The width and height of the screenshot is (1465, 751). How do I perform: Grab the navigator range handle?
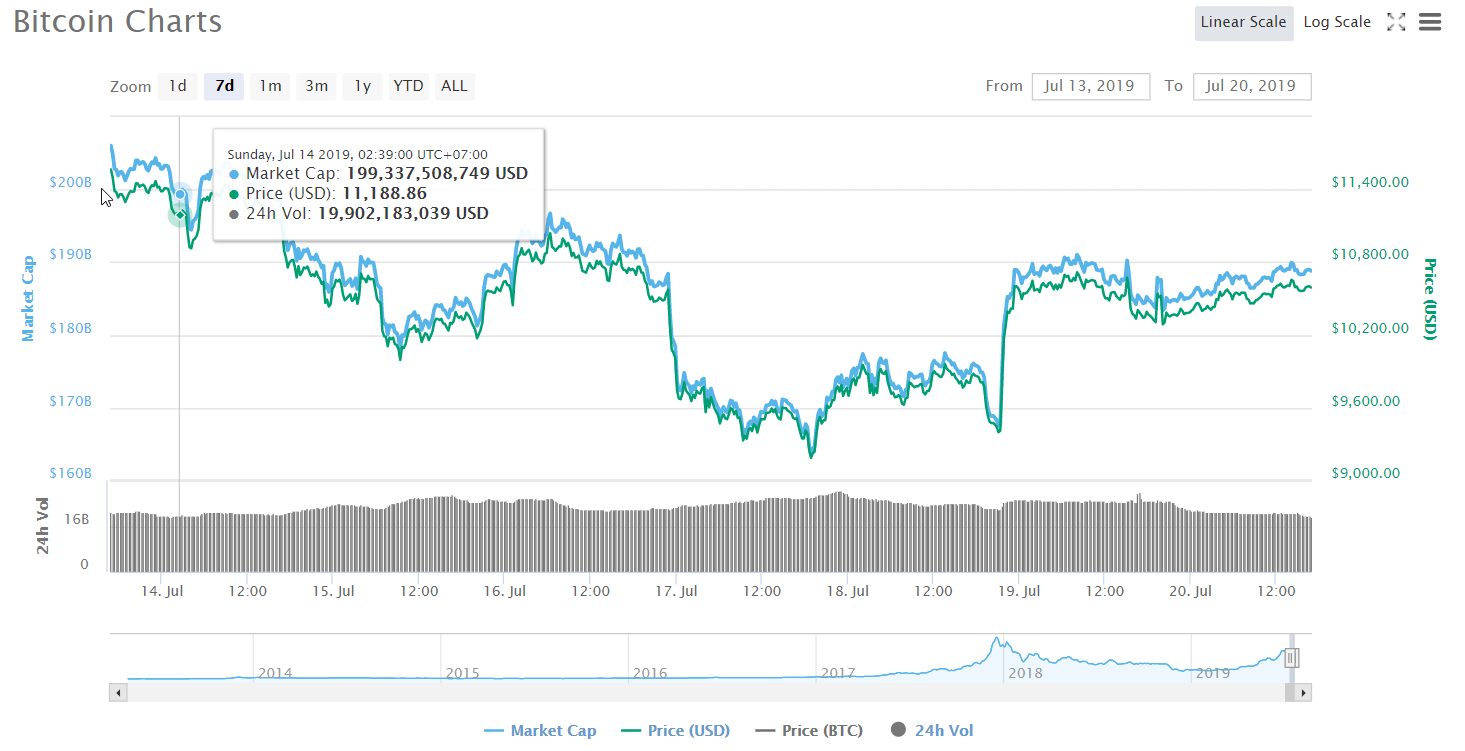coord(1291,658)
